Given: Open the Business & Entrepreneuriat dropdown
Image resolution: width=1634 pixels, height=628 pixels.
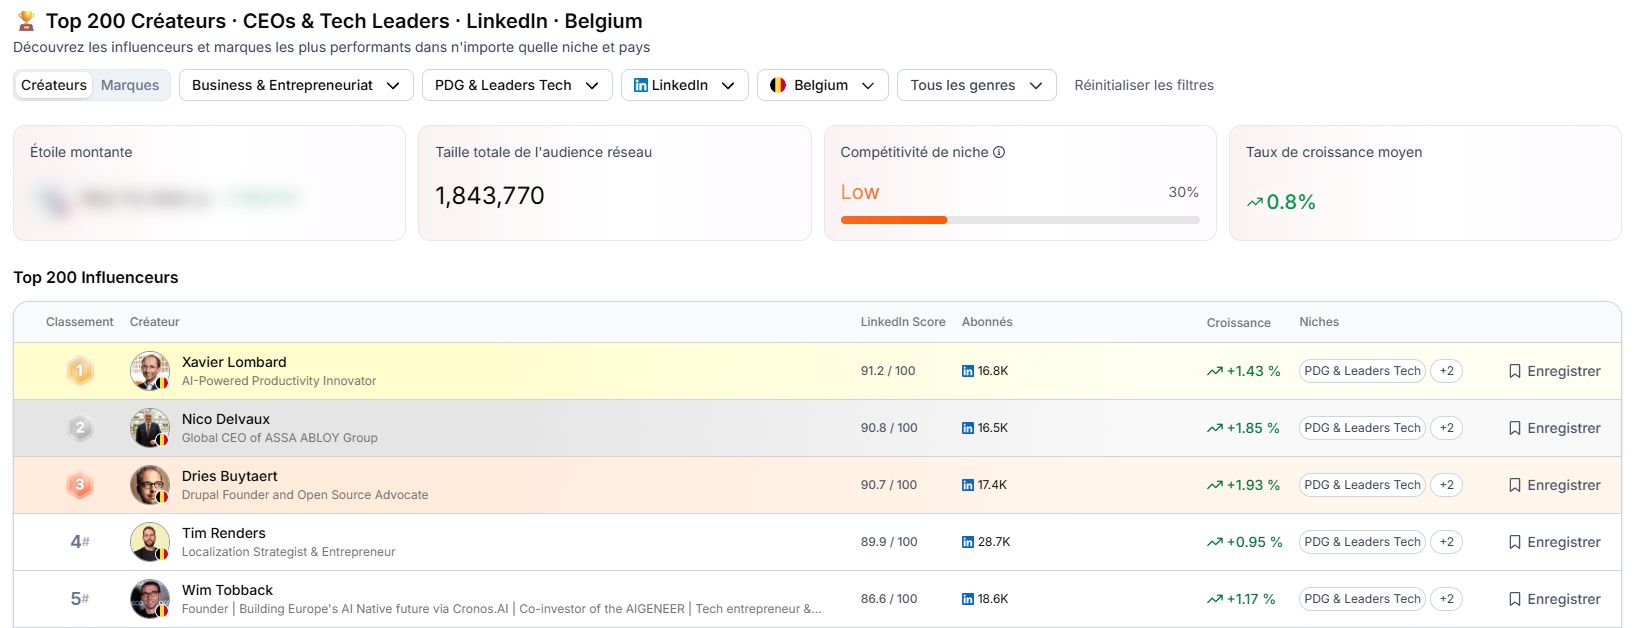Looking at the screenshot, I should click(x=296, y=85).
